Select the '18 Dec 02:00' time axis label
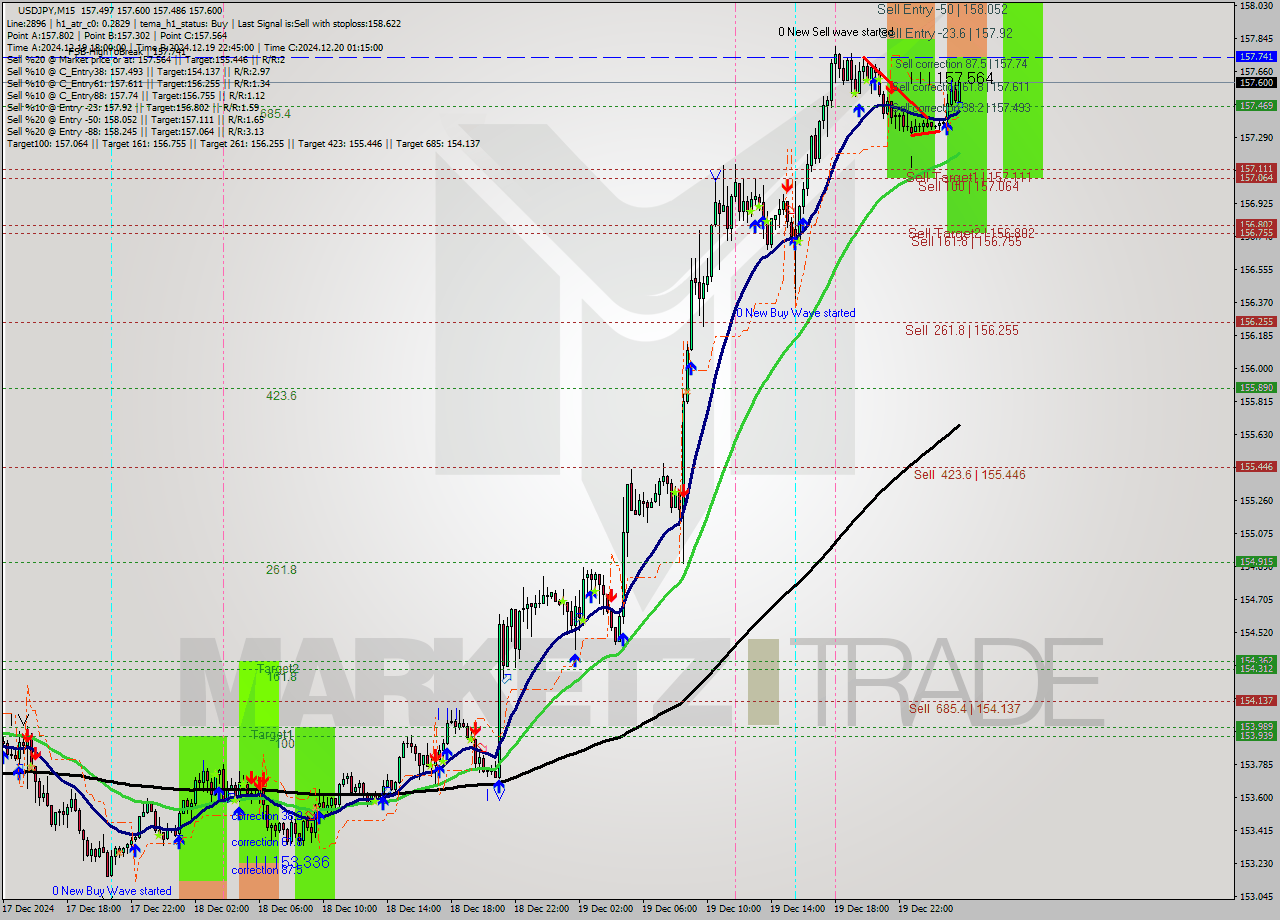This screenshot has width=1280, height=920. [x=221, y=909]
